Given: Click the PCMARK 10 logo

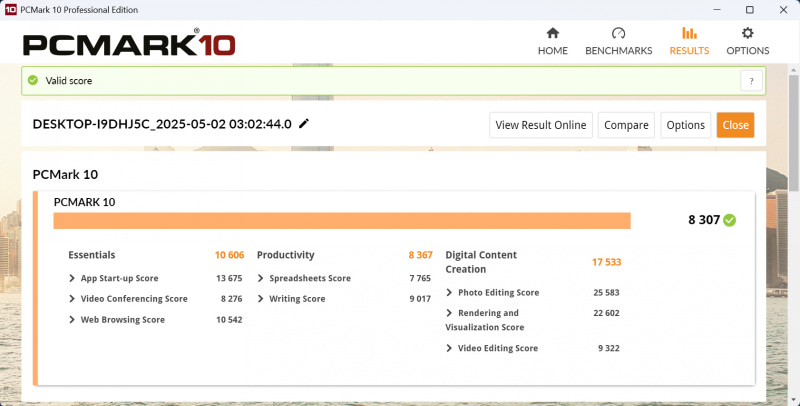Looking at the screenshot, I should [129, 43].
